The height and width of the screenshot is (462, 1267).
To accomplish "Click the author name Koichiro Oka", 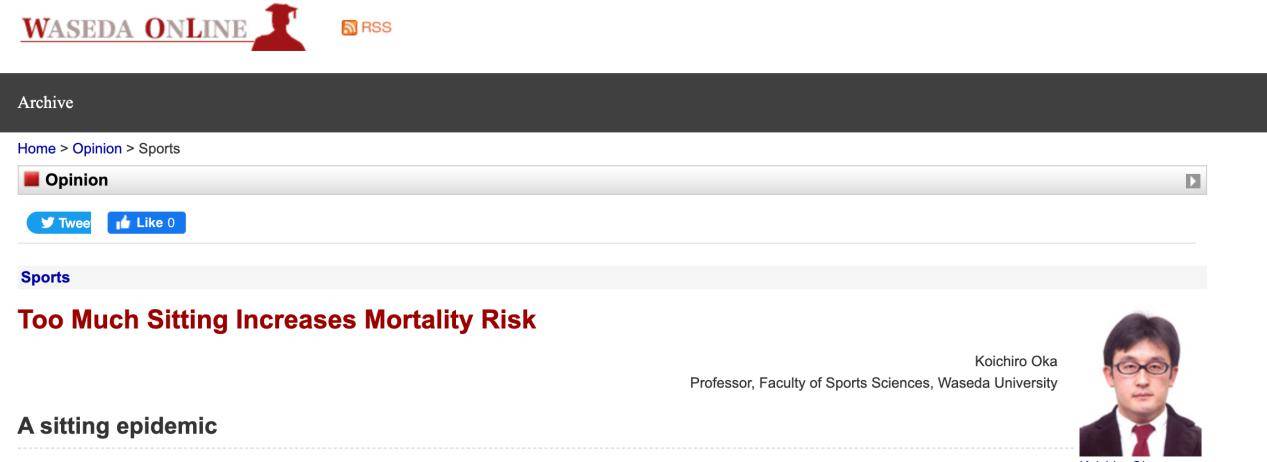I will [x=1016, y=361].
